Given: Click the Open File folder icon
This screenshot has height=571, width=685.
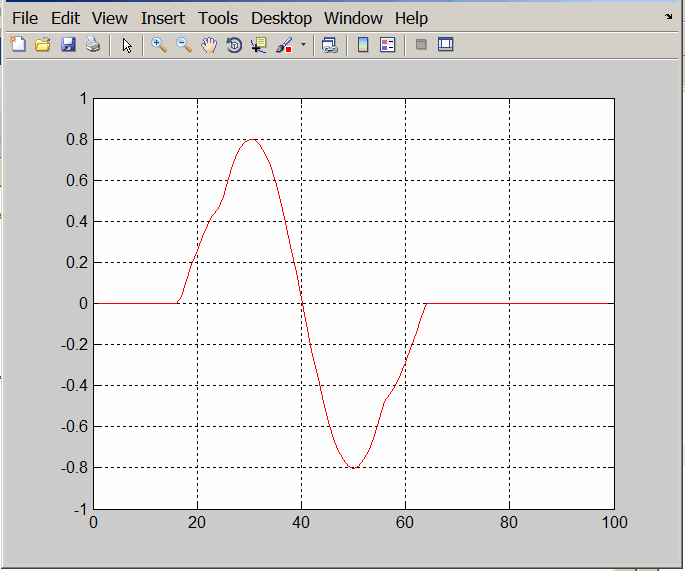Looking at the screenshot, I should point(42,45).
